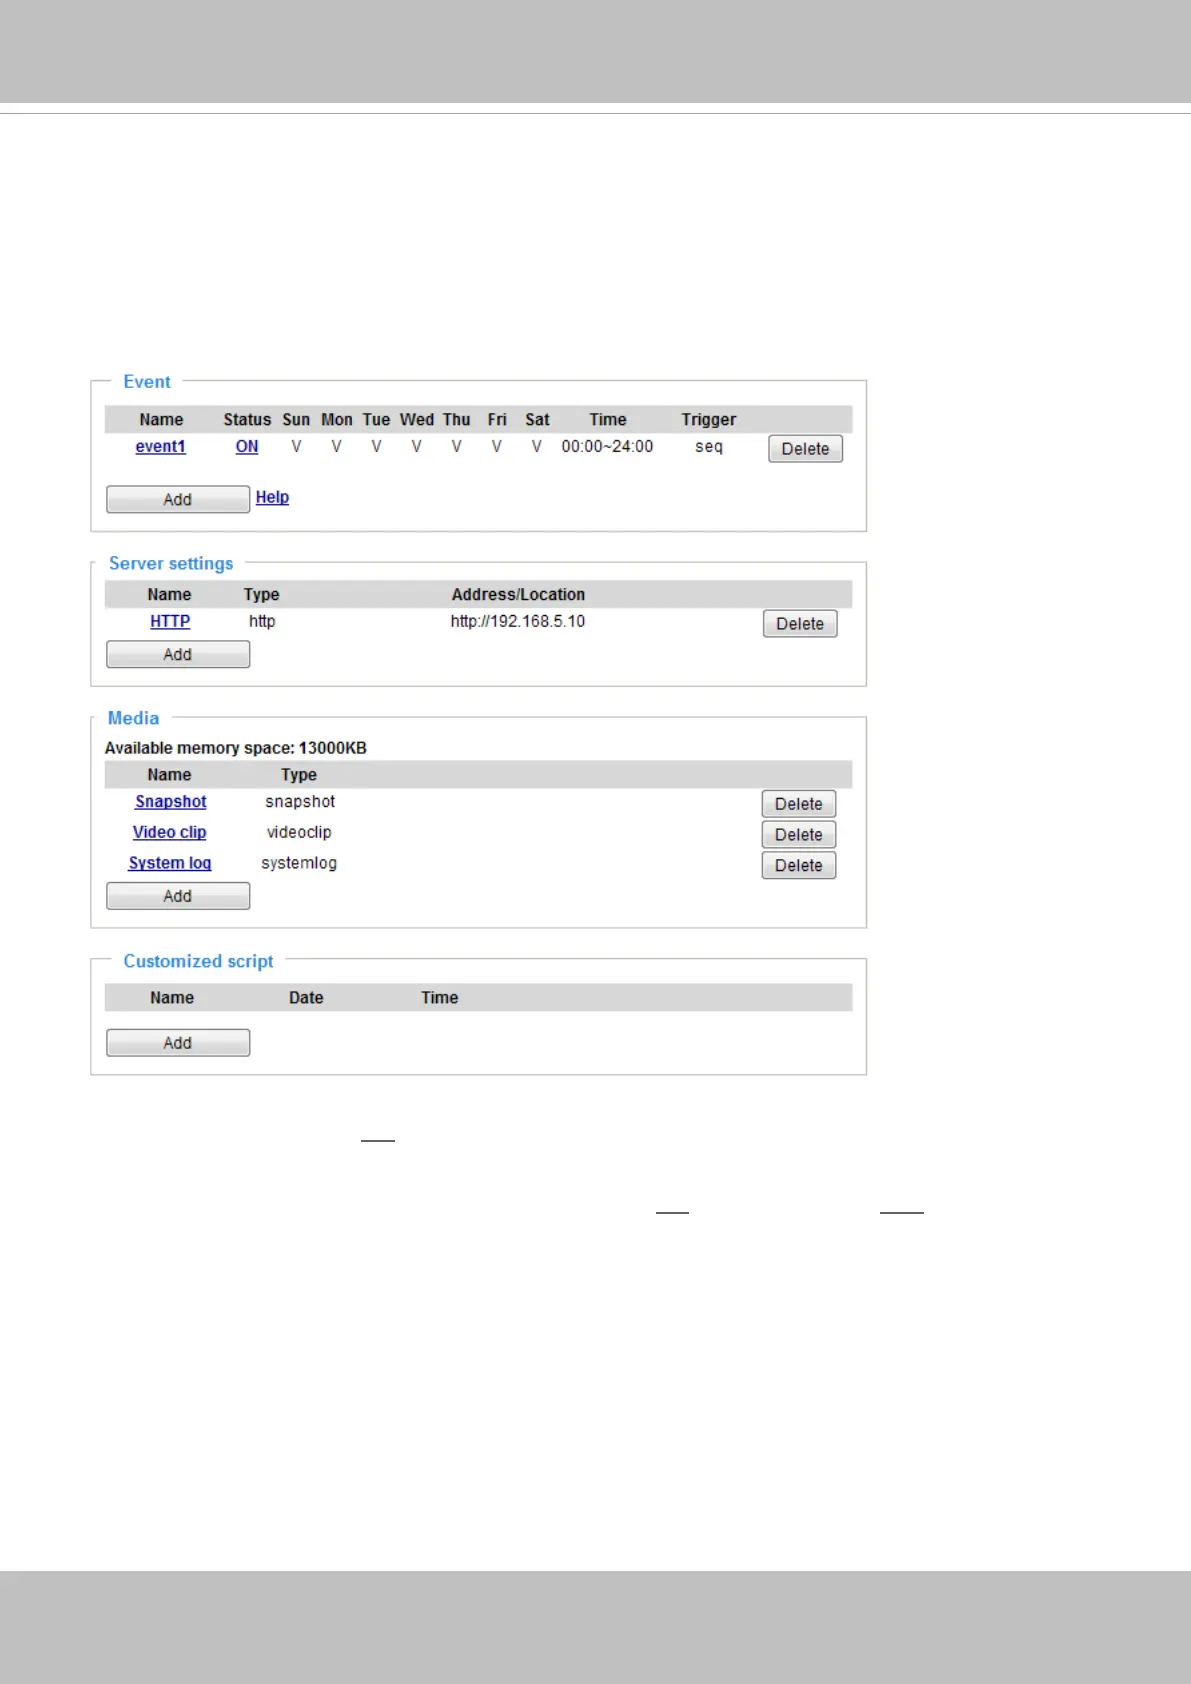Open the System log media link

[x=170, y=863]
